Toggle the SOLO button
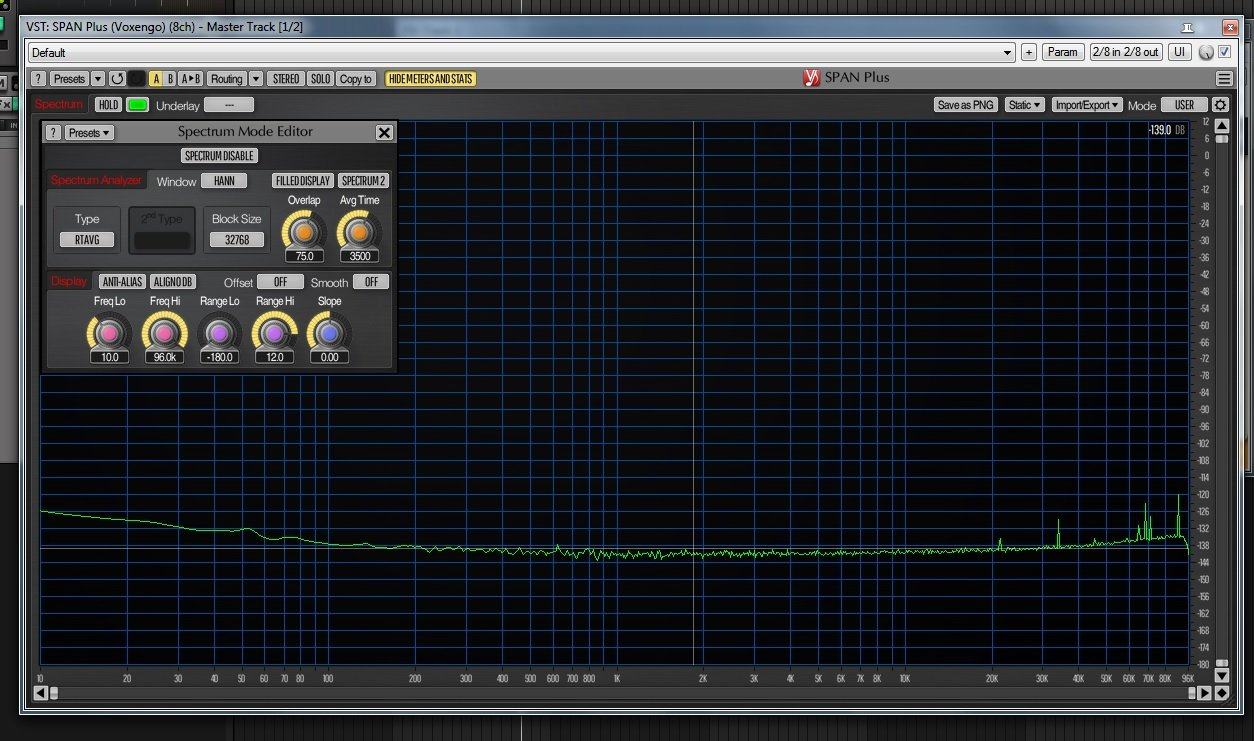 point(320,78)
